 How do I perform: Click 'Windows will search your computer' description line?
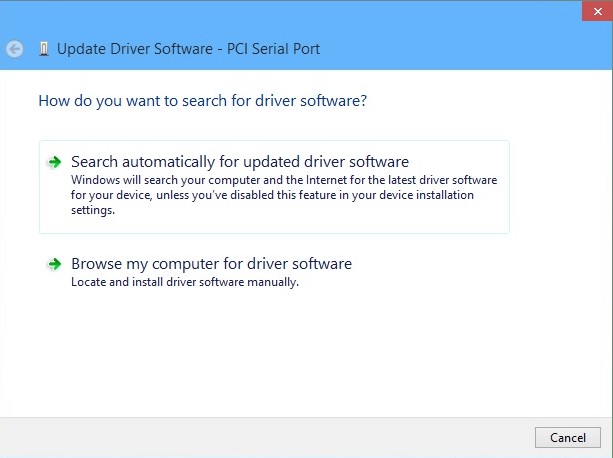284,179
